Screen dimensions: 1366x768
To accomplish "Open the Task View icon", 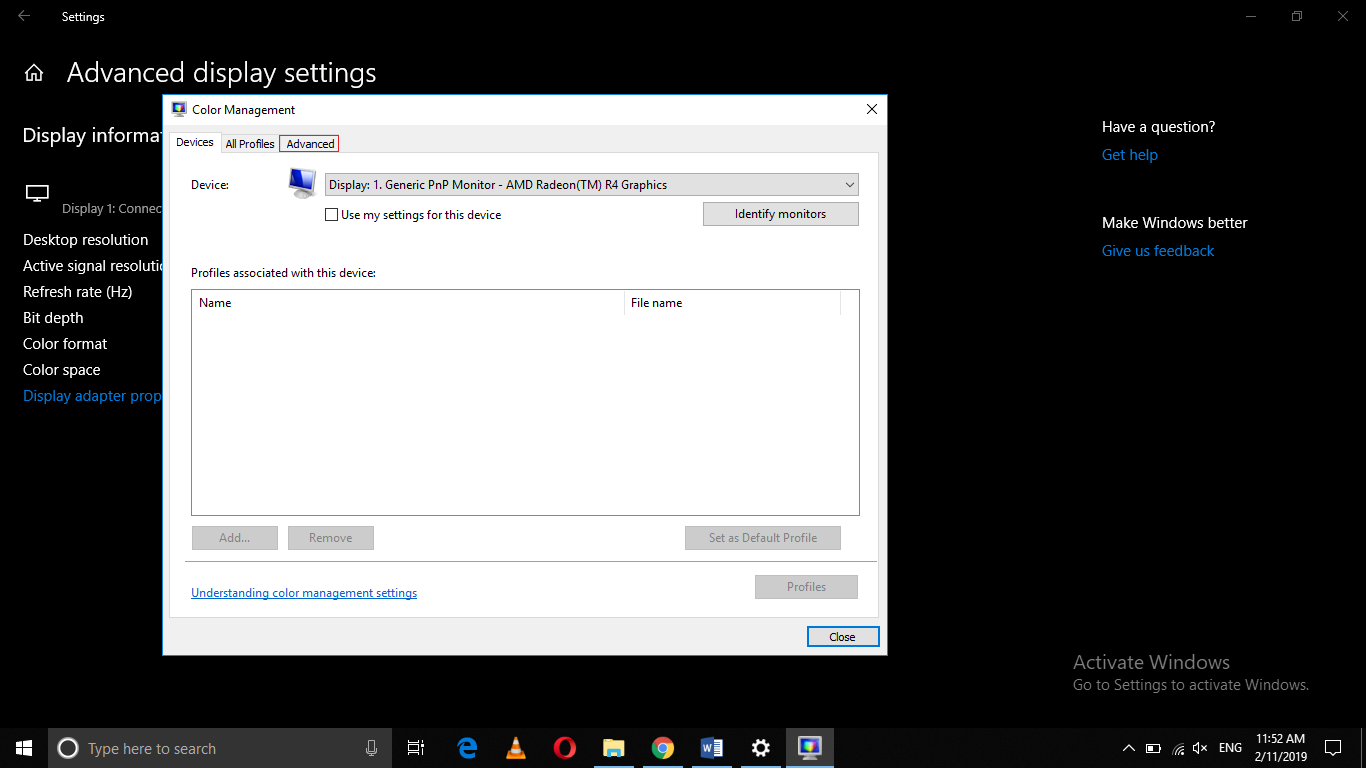I will (x=415, y=747).
